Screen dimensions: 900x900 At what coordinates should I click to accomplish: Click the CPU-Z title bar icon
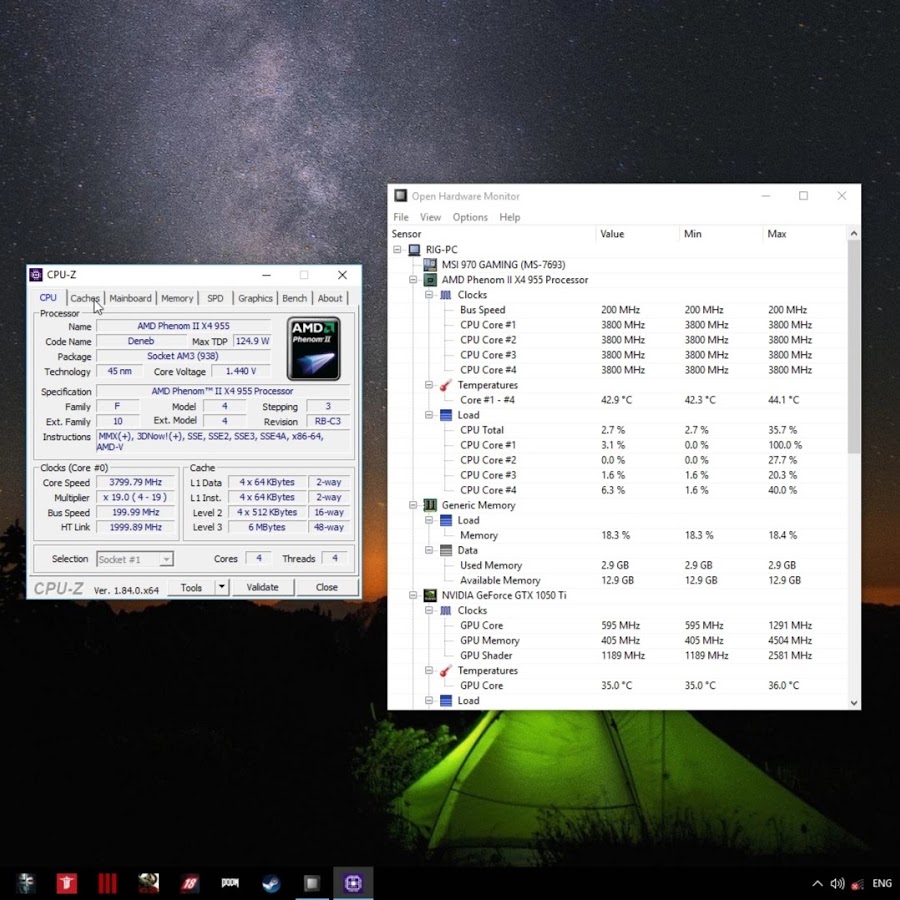pos(36,275)
